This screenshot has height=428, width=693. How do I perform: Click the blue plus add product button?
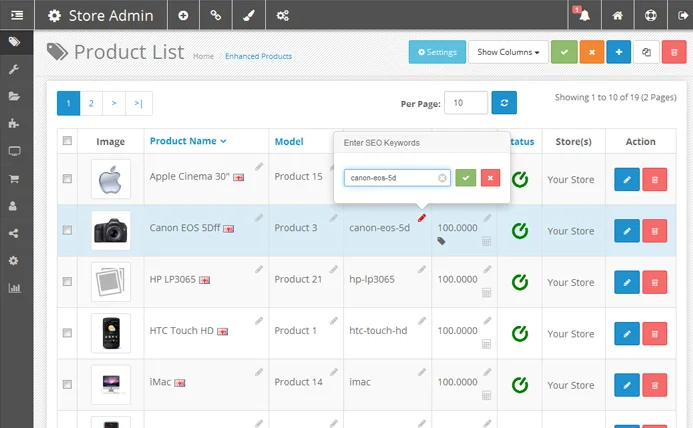619,52
